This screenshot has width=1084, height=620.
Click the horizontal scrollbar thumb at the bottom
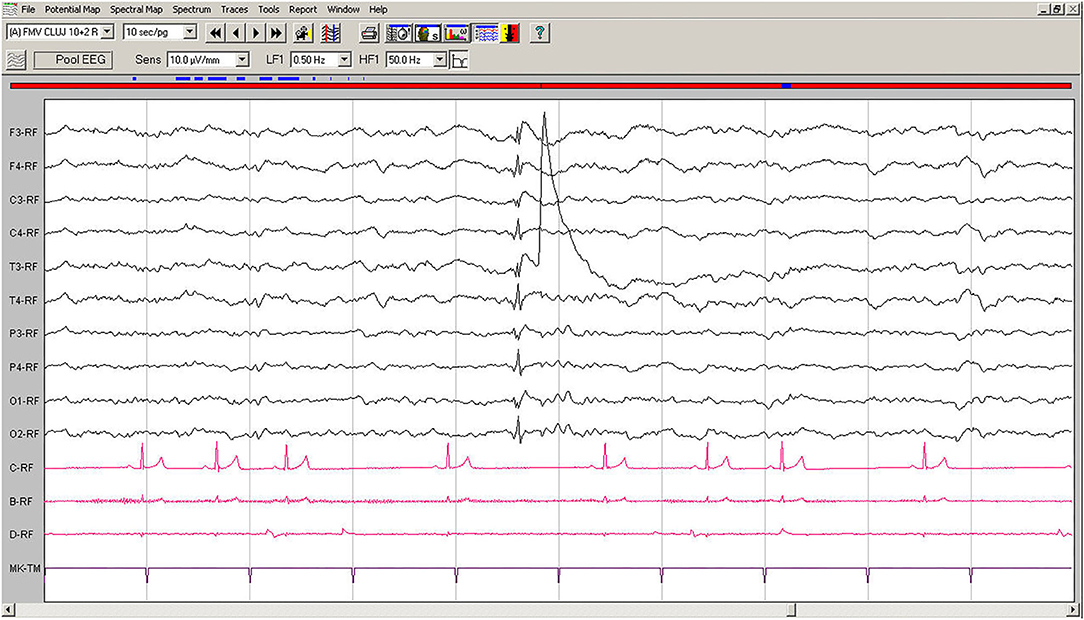[x=791, y=610]
